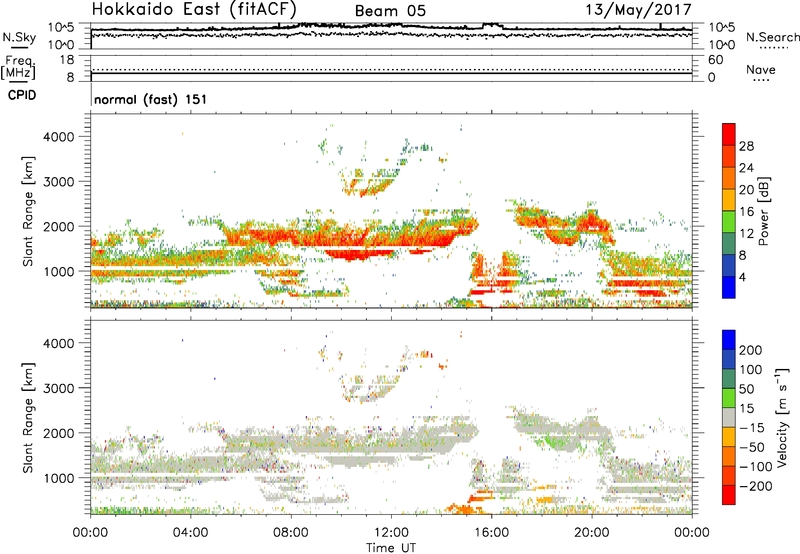Click the date '13/May/2017'

click(638, 9)
